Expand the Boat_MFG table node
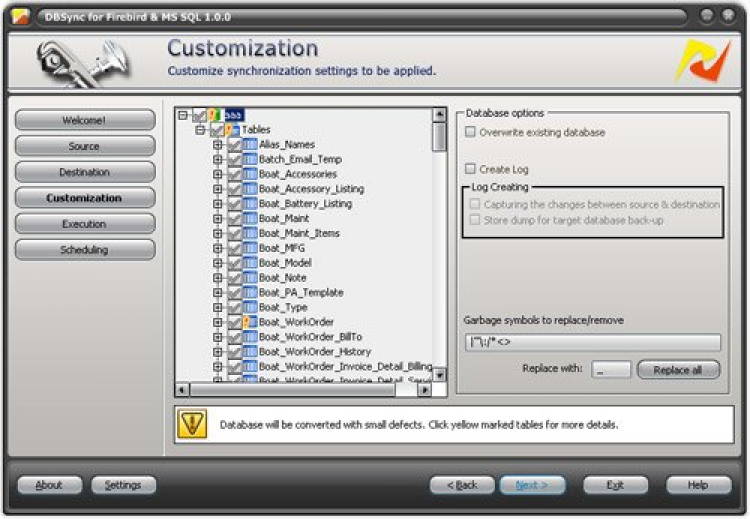The width and height of the screenshot is (750, 519). point(218,248)
